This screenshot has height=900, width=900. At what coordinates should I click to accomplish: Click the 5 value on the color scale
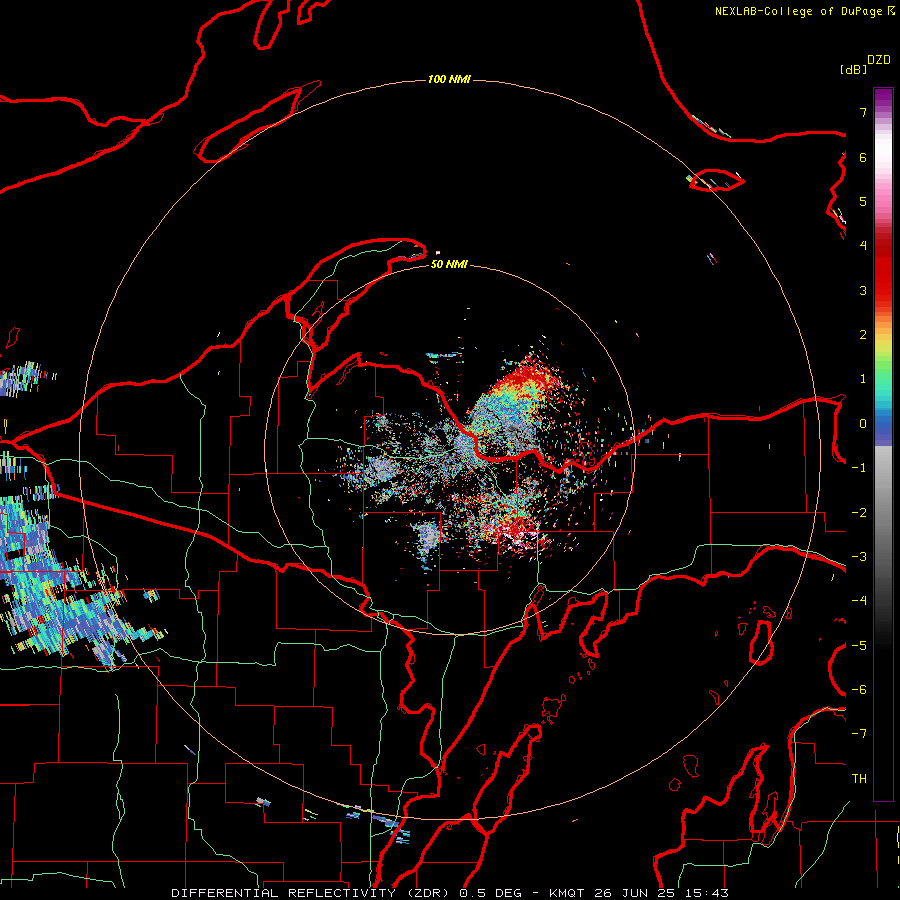coord(863,202)
